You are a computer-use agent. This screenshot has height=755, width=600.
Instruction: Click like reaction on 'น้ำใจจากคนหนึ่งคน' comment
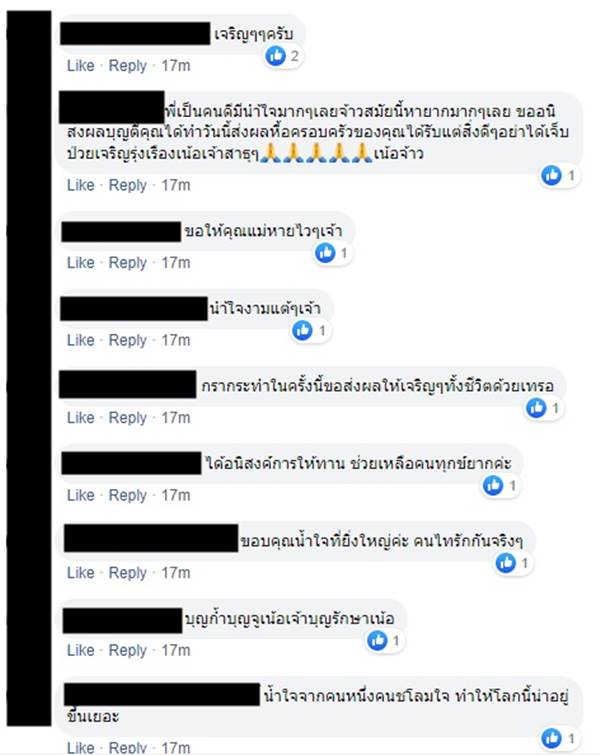coord(551,738)
